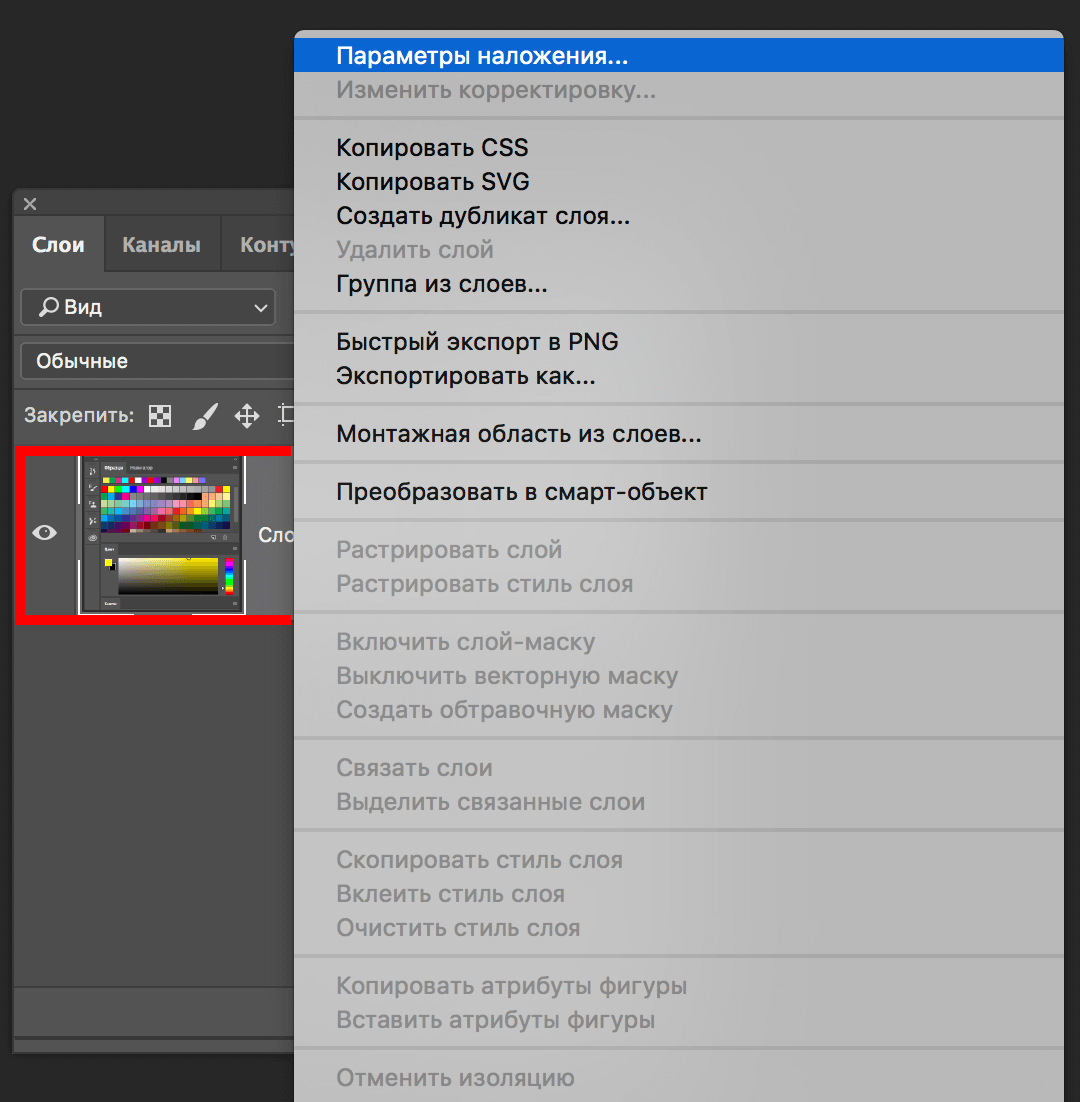Viewport: 1080px width, 1102px height.
Task: Click the close icon above the Layers panel
Action: pyautogui.click(x=29, y=203)
